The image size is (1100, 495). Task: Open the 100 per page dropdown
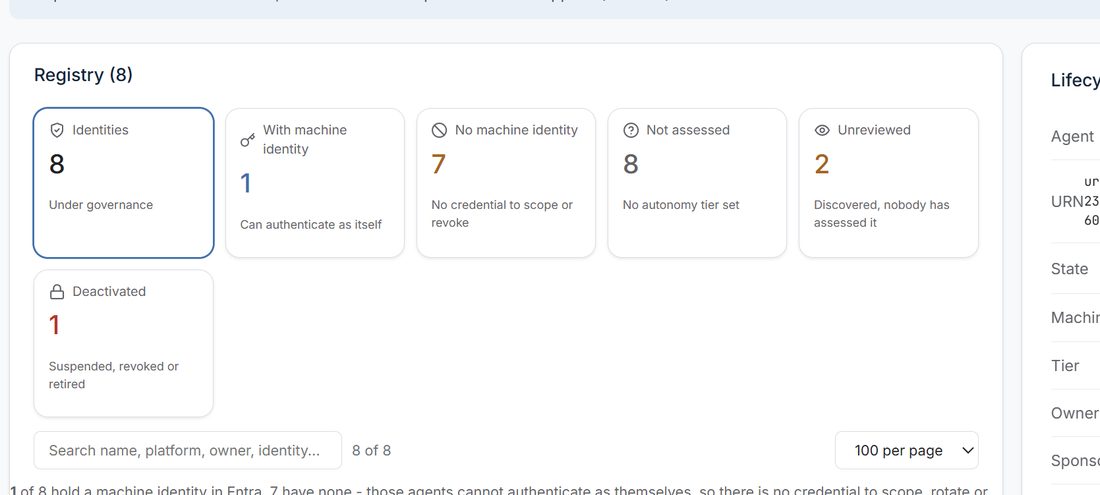point(907,450)
